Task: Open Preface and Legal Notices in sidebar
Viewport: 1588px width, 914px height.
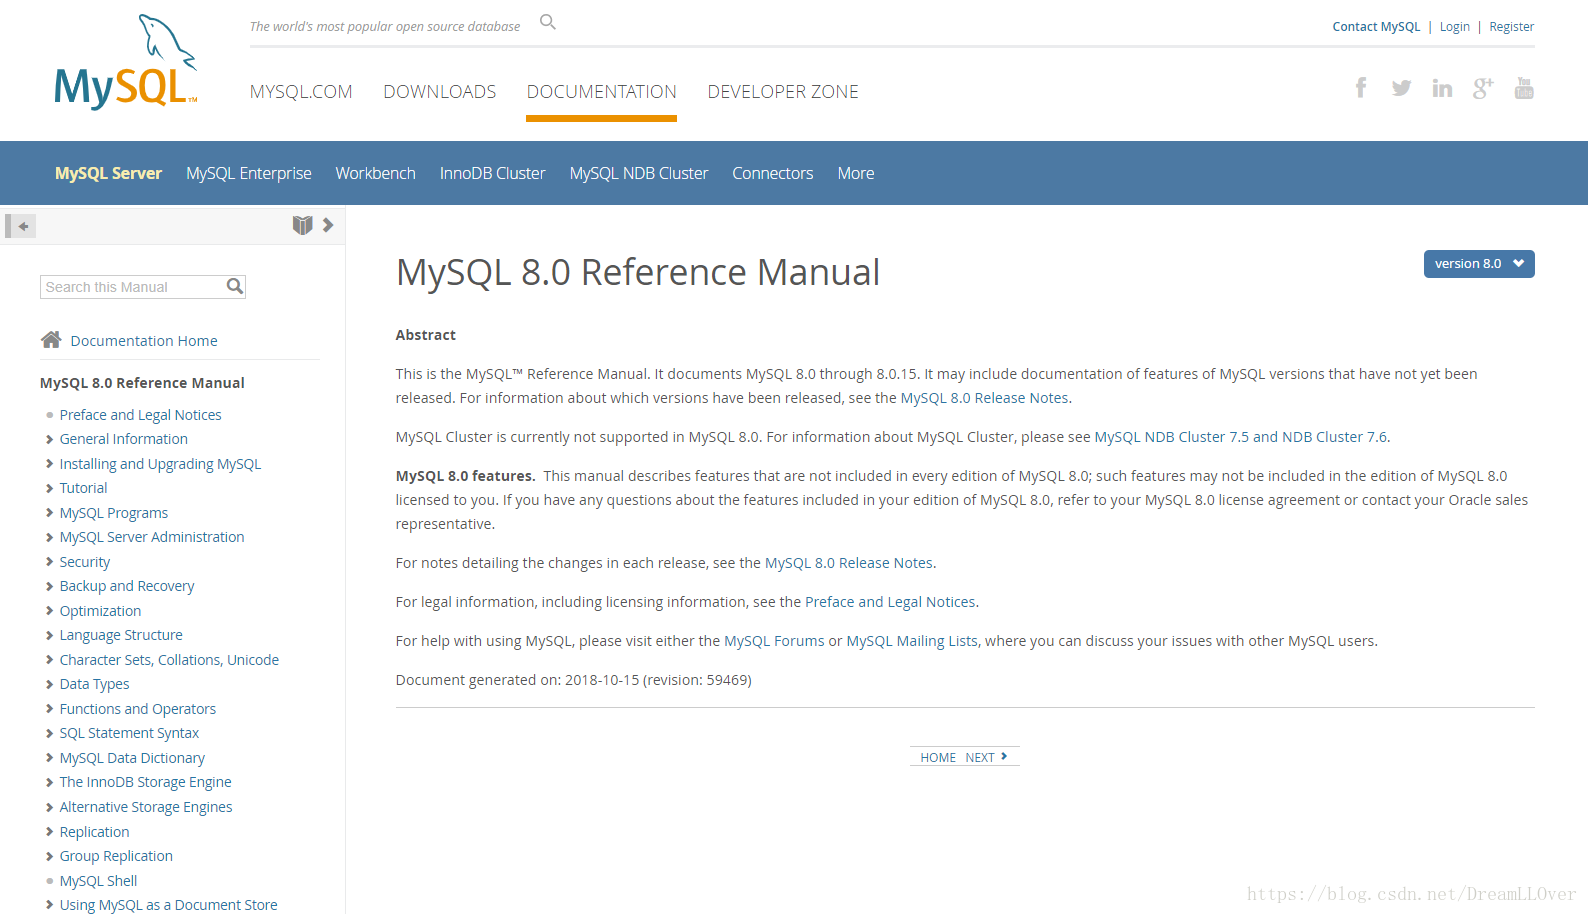Action: coord(141,415)
